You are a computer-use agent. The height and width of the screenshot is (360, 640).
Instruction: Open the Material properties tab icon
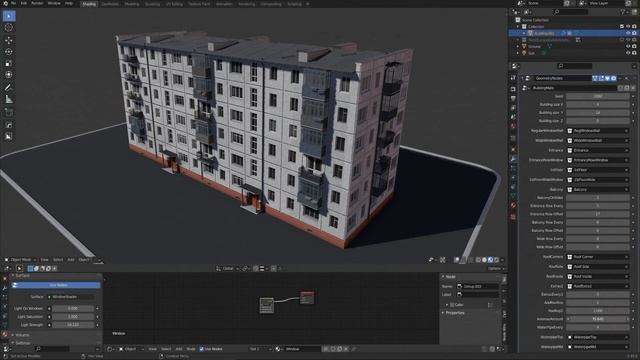(513, 206)
